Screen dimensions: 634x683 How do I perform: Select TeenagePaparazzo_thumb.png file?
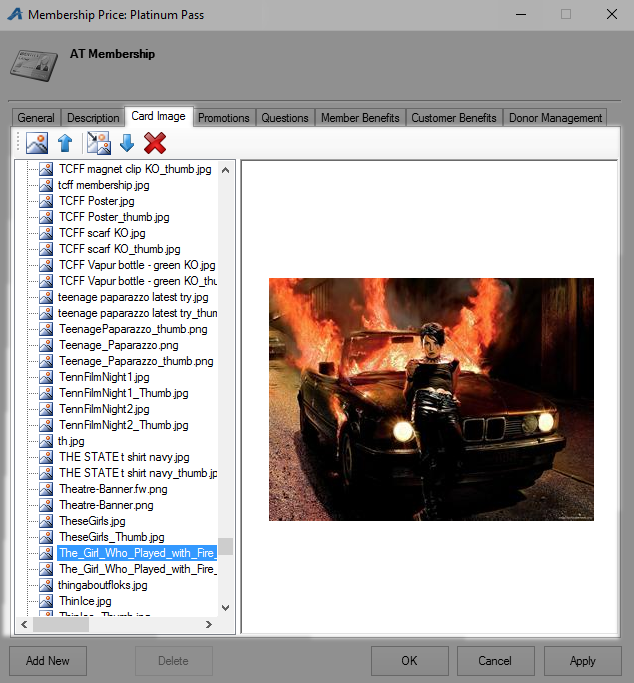133,329
